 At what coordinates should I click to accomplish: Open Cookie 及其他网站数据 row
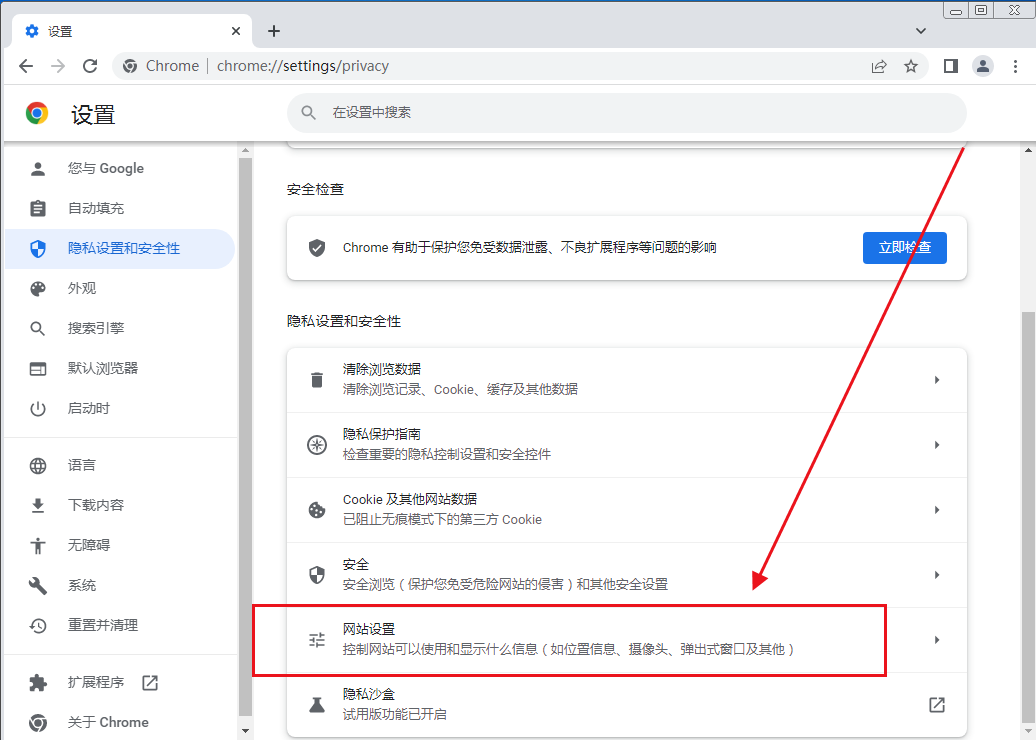pos(626,510)
